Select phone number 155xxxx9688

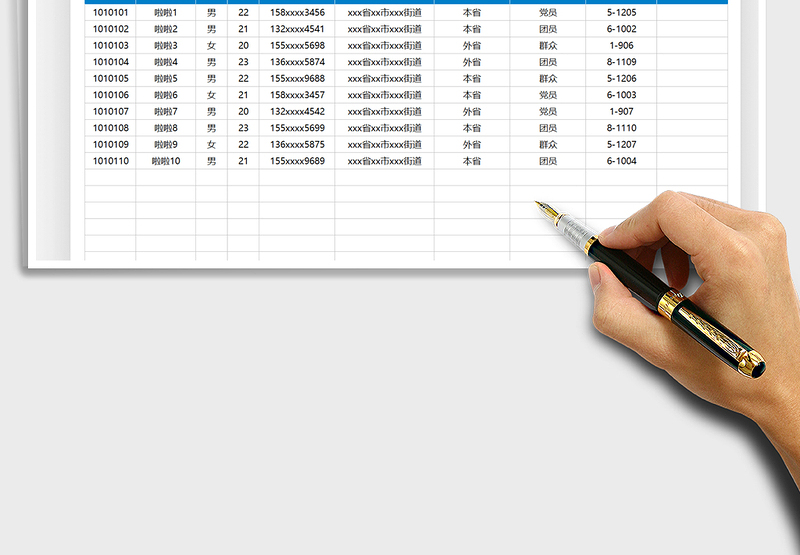click(x=297, y=79)
